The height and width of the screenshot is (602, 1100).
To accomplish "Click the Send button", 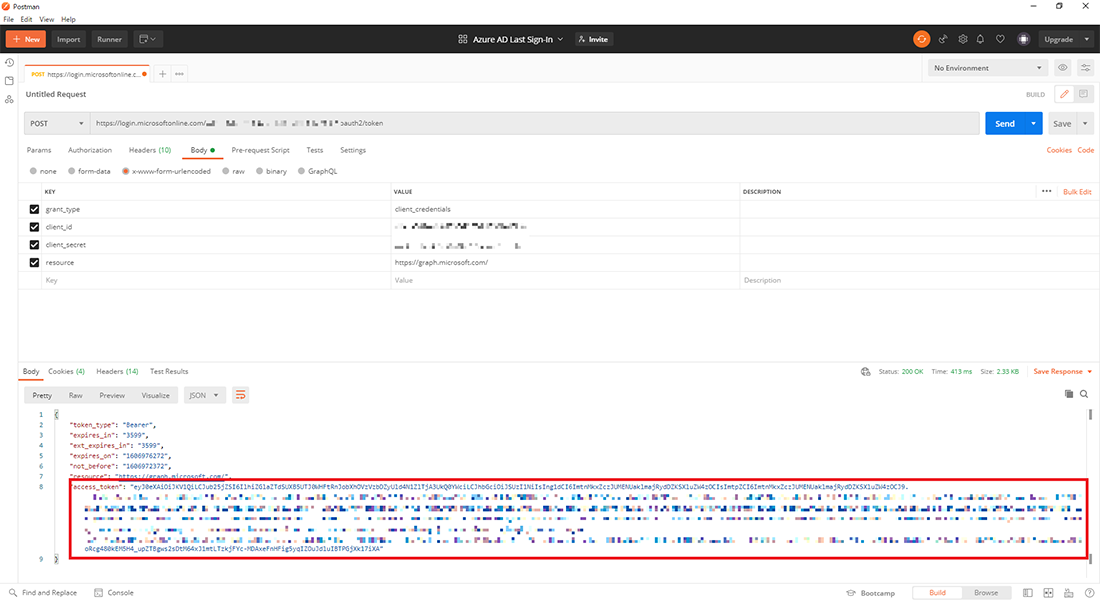I will pyautogui.click(x=1005, y=123).
